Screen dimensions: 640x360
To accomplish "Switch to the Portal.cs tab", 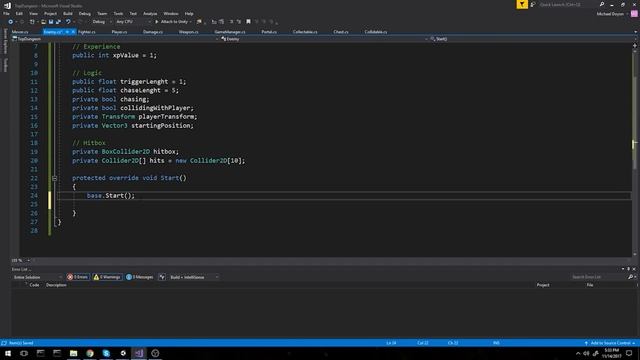I will click(269, 32).
